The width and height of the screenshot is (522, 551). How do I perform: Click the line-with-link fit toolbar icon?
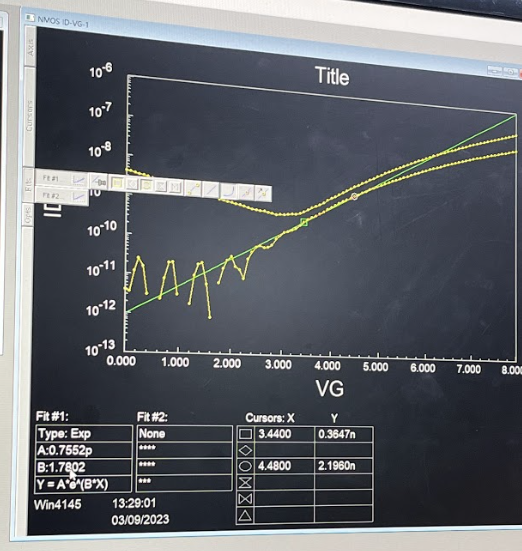coord(99,182)
